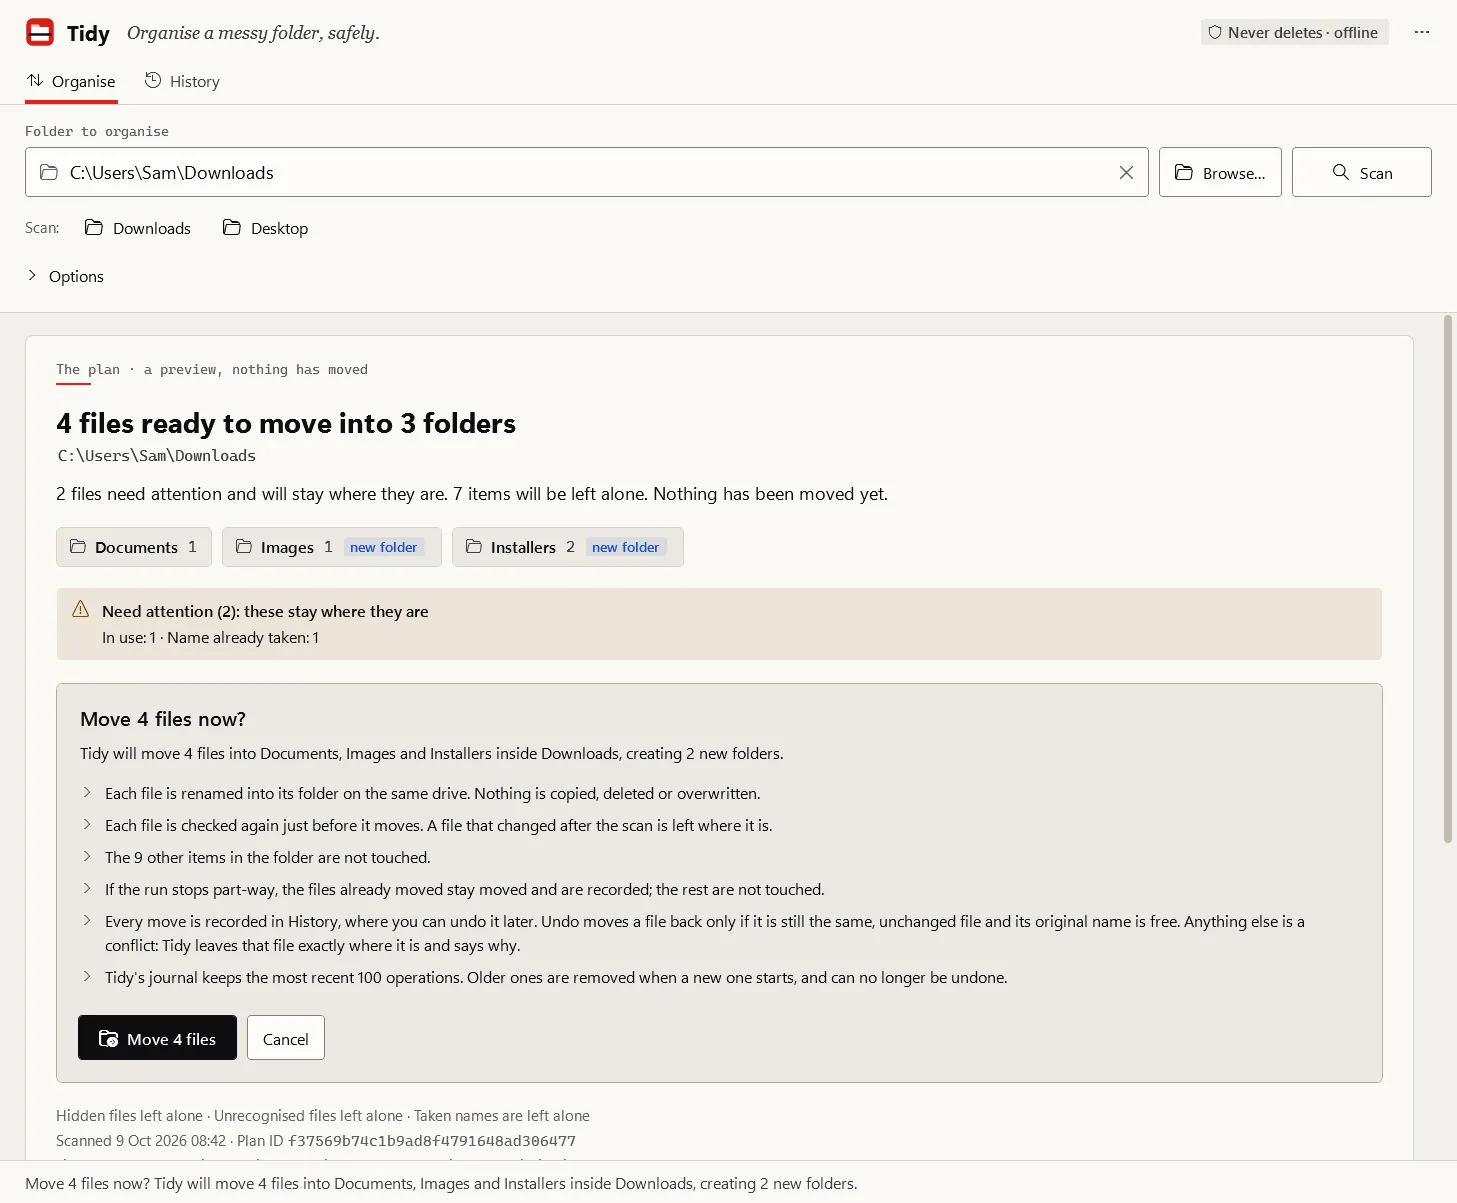Confirm with the Move 4 files button
Screen dimensions: 1457x1203
[157, 1038]
